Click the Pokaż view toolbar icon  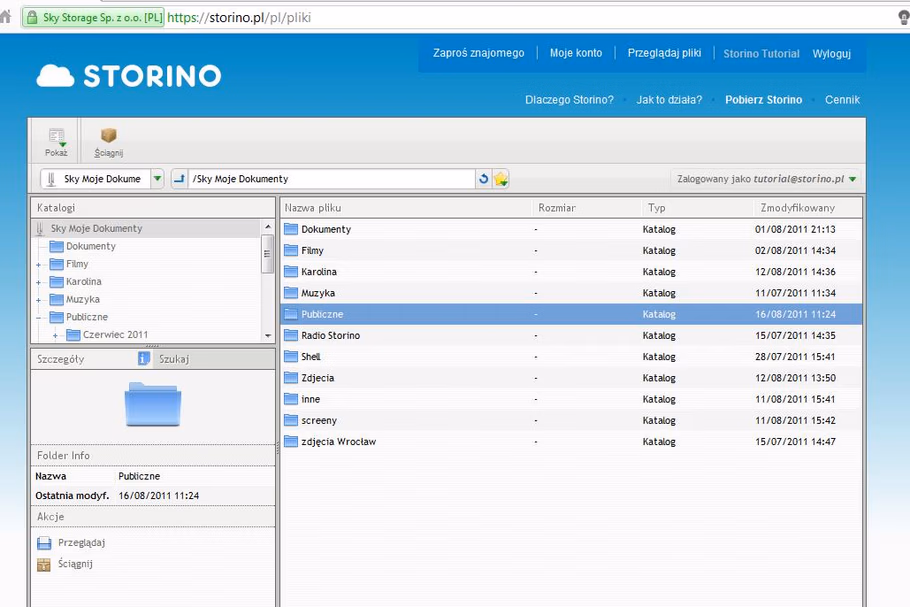coord(56,136)
